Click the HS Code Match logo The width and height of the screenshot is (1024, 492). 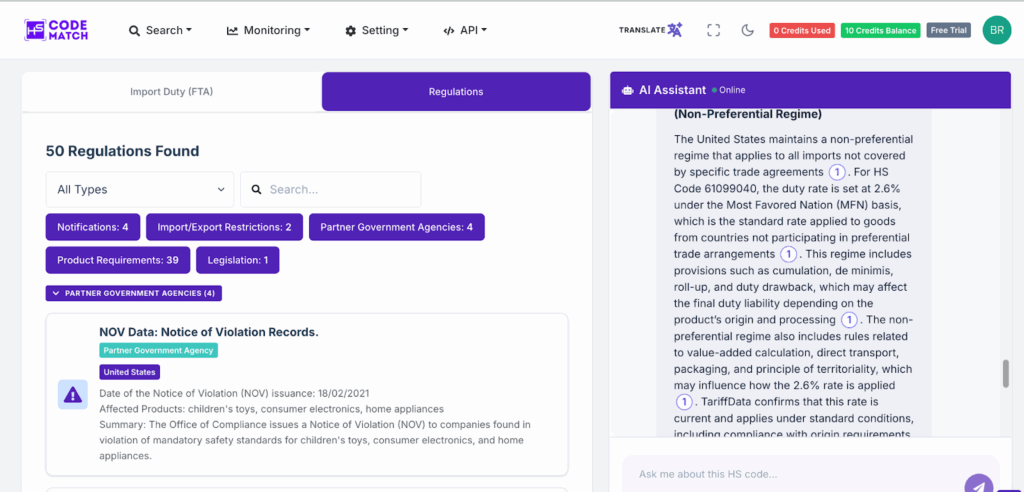click(x=57, y=30)
